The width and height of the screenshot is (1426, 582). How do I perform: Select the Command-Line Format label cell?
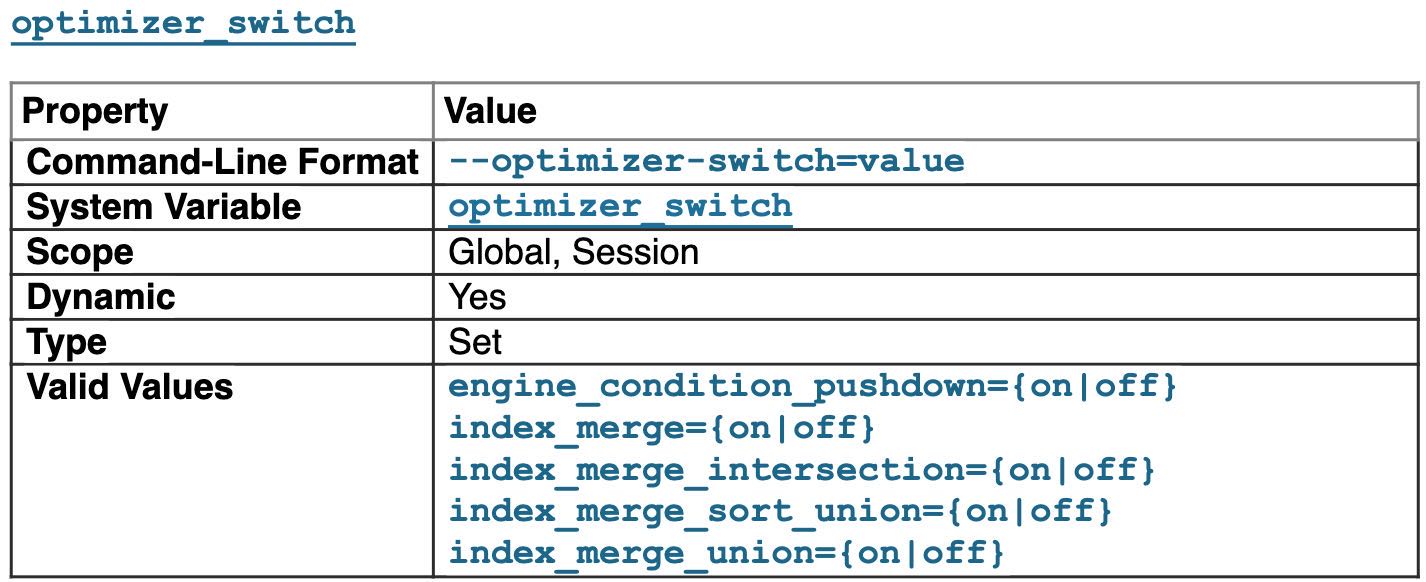(222, 162)
